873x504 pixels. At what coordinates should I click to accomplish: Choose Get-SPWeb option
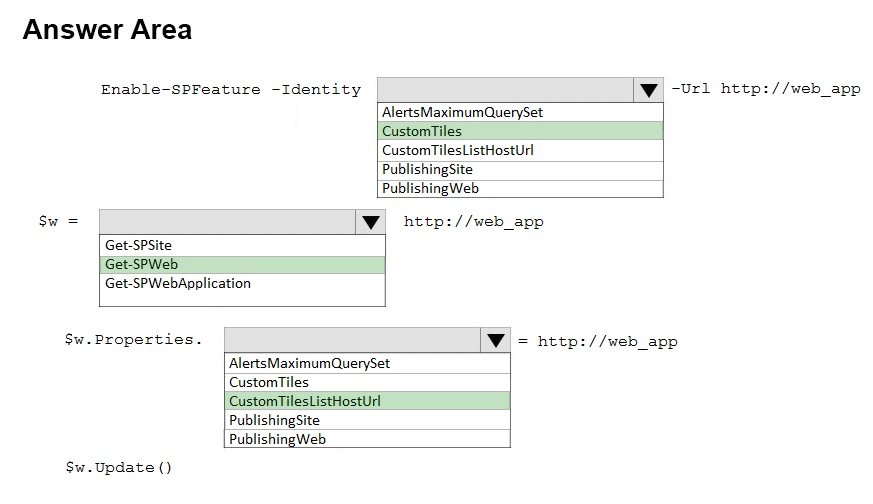(x=242, y=264)
